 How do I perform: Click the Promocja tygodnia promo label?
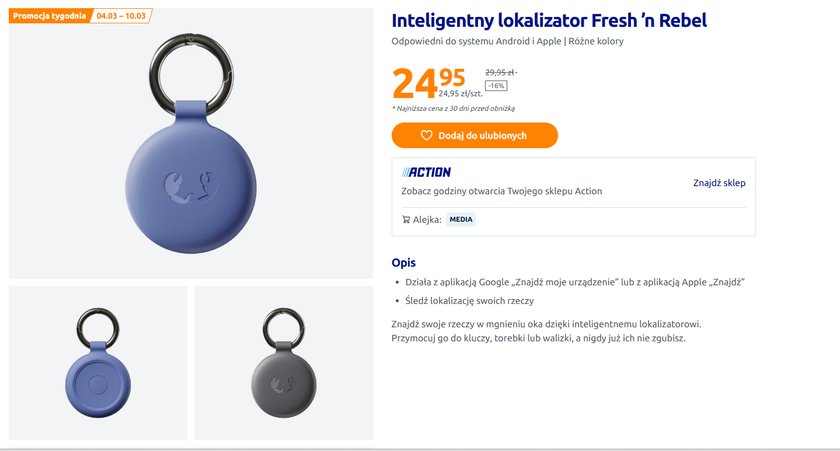tap(49, 16)
